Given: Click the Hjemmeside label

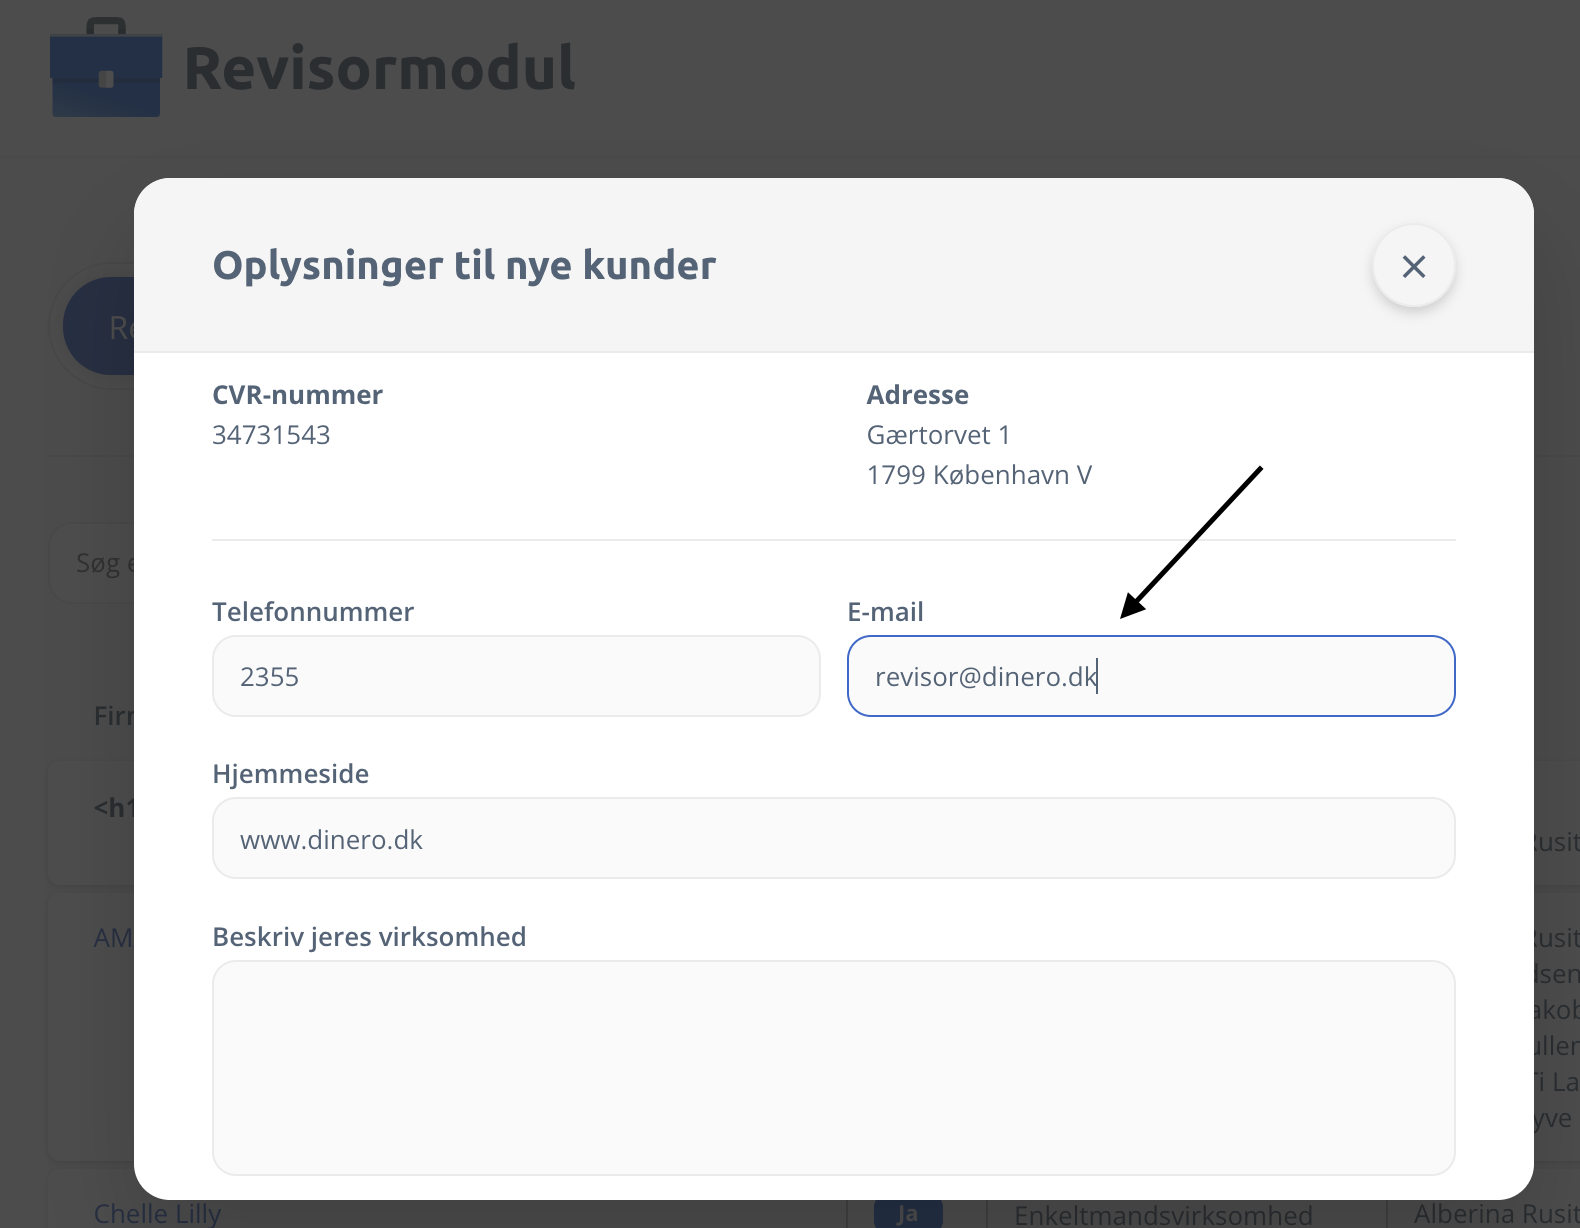Looking at the screenshot, I should [x=290, y=774].
